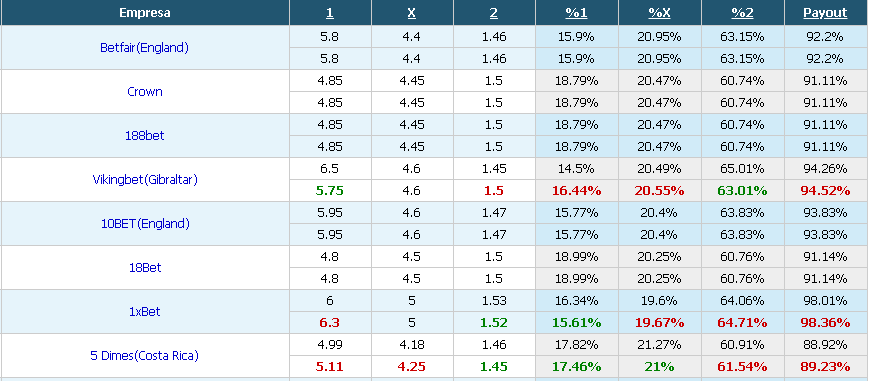Sort by the %1 column header

point(577,13)
